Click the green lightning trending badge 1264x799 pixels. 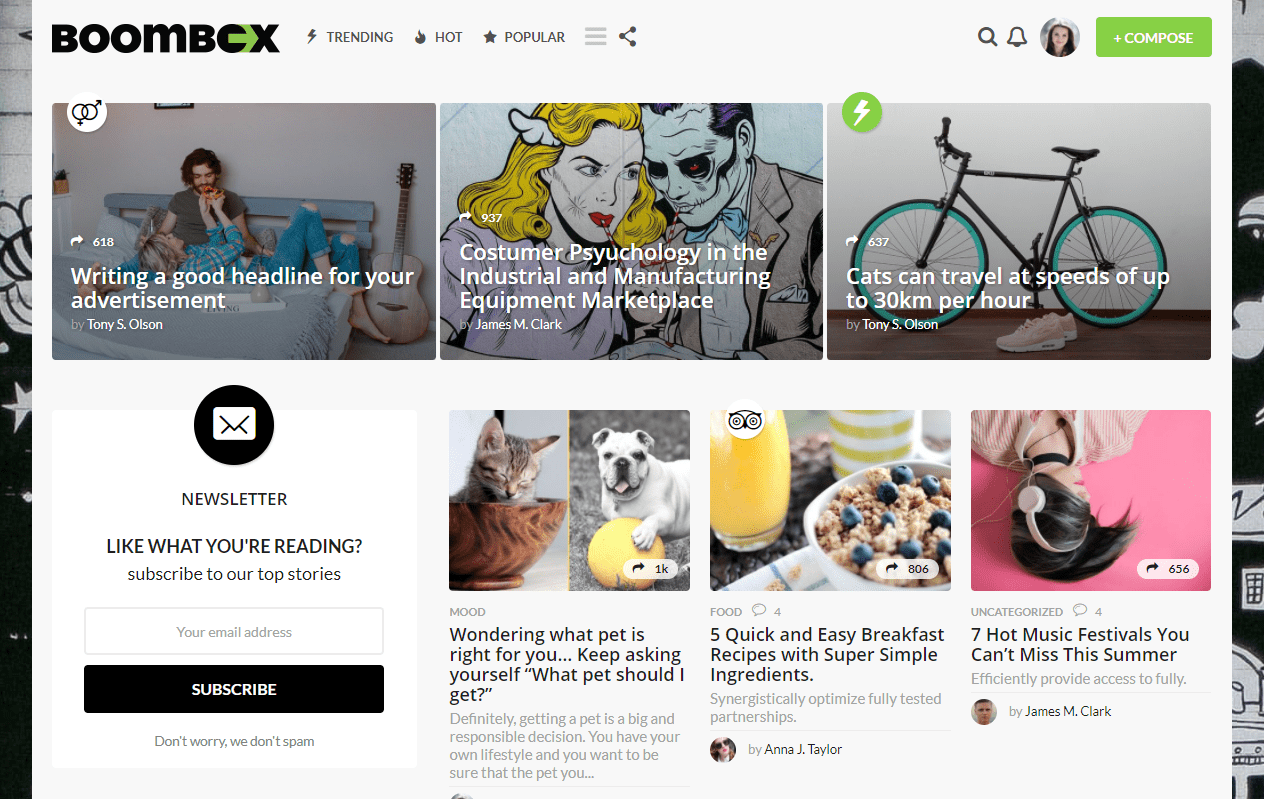(862, 111)
